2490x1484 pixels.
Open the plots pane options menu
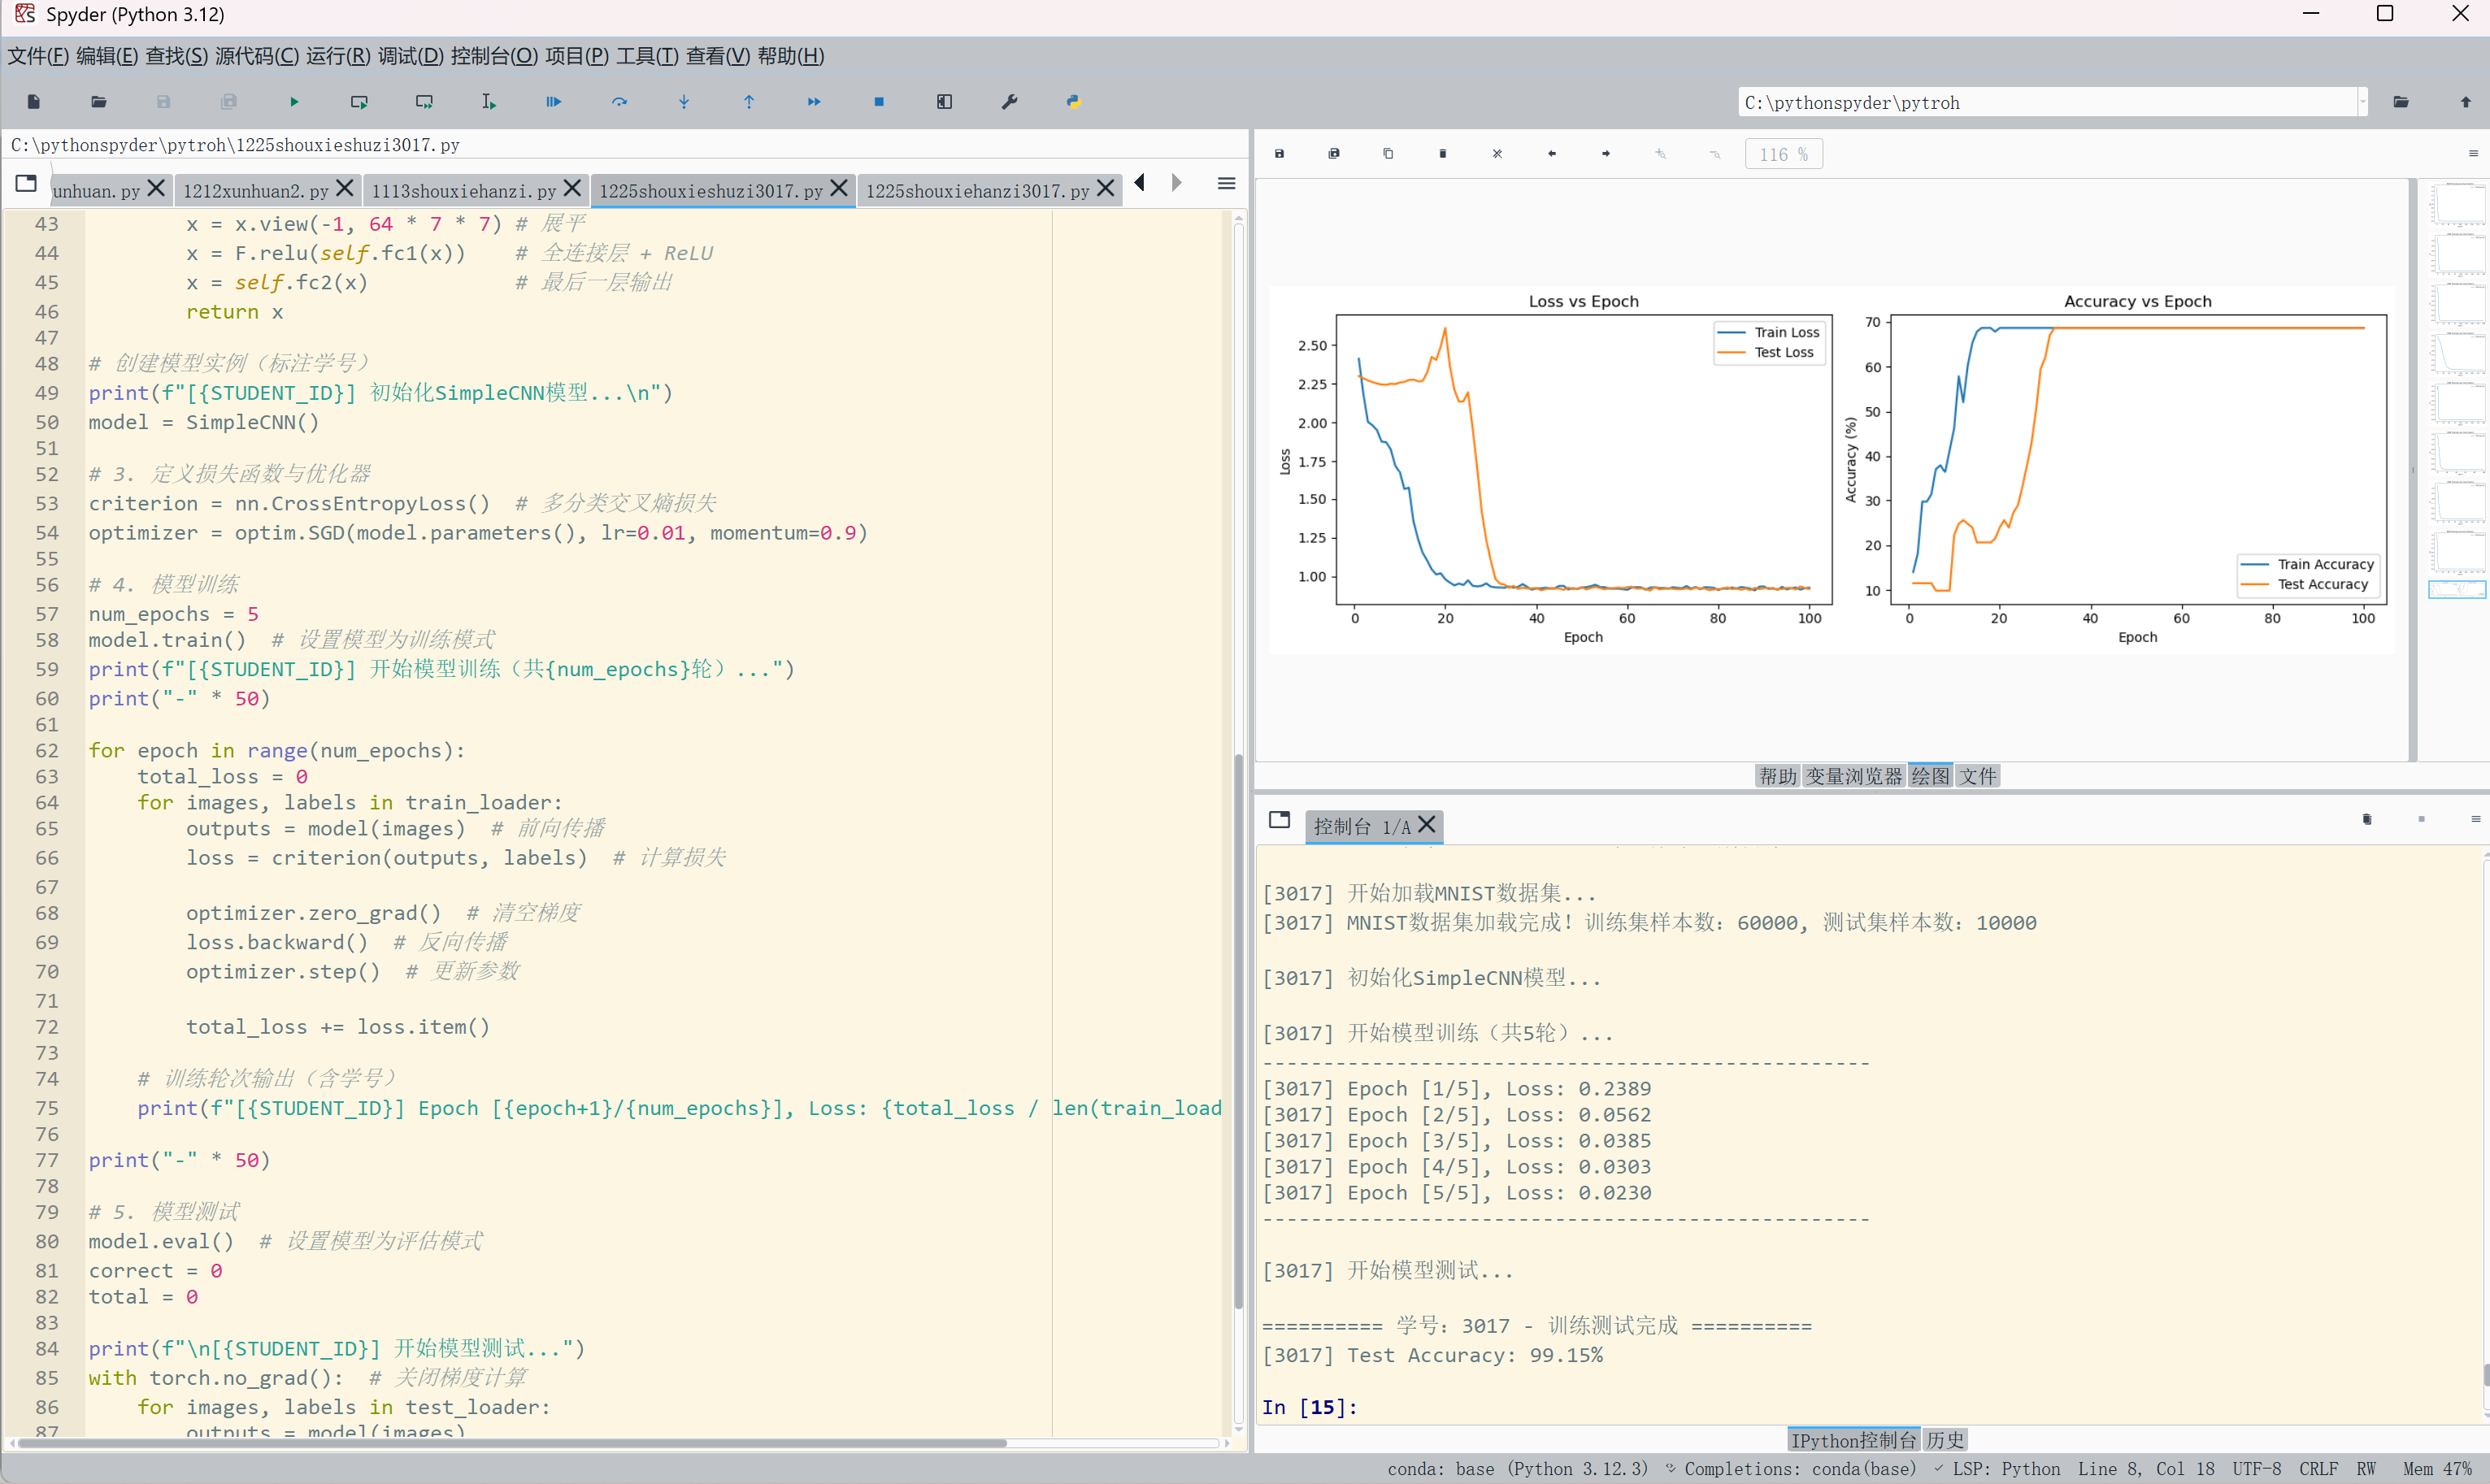[2473, 154]
